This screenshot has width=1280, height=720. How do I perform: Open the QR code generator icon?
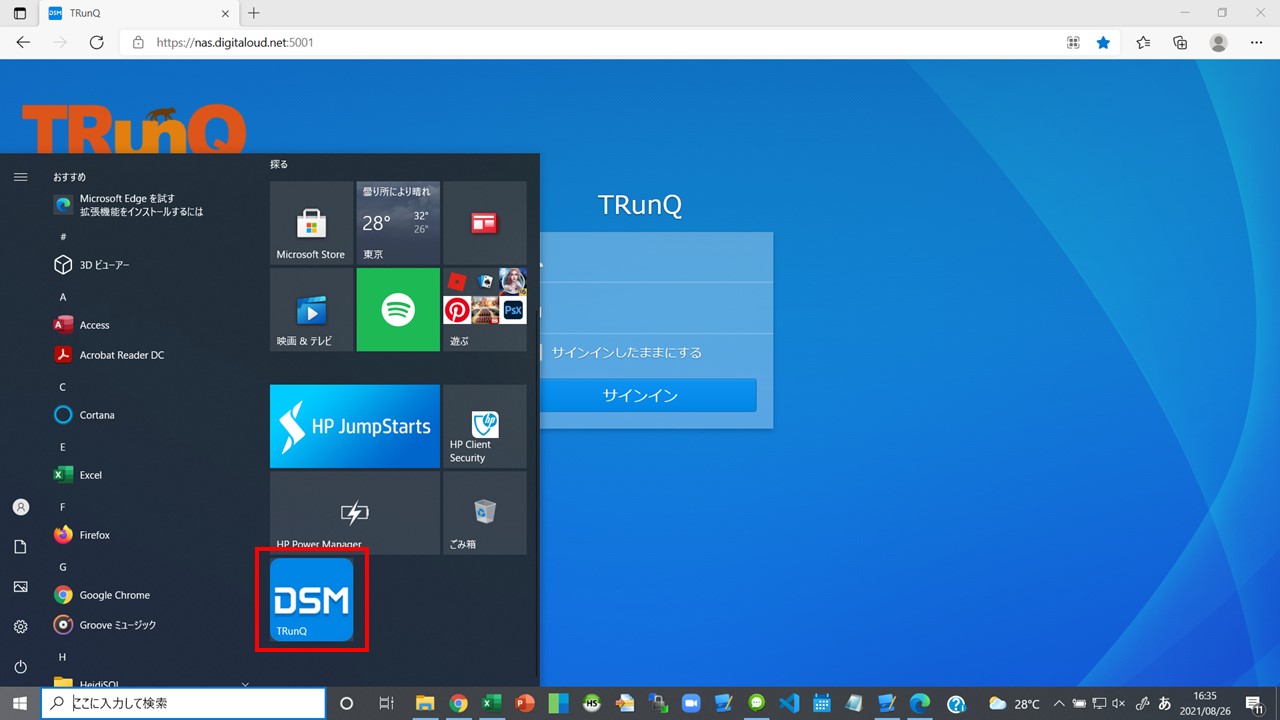(1073, 43)
